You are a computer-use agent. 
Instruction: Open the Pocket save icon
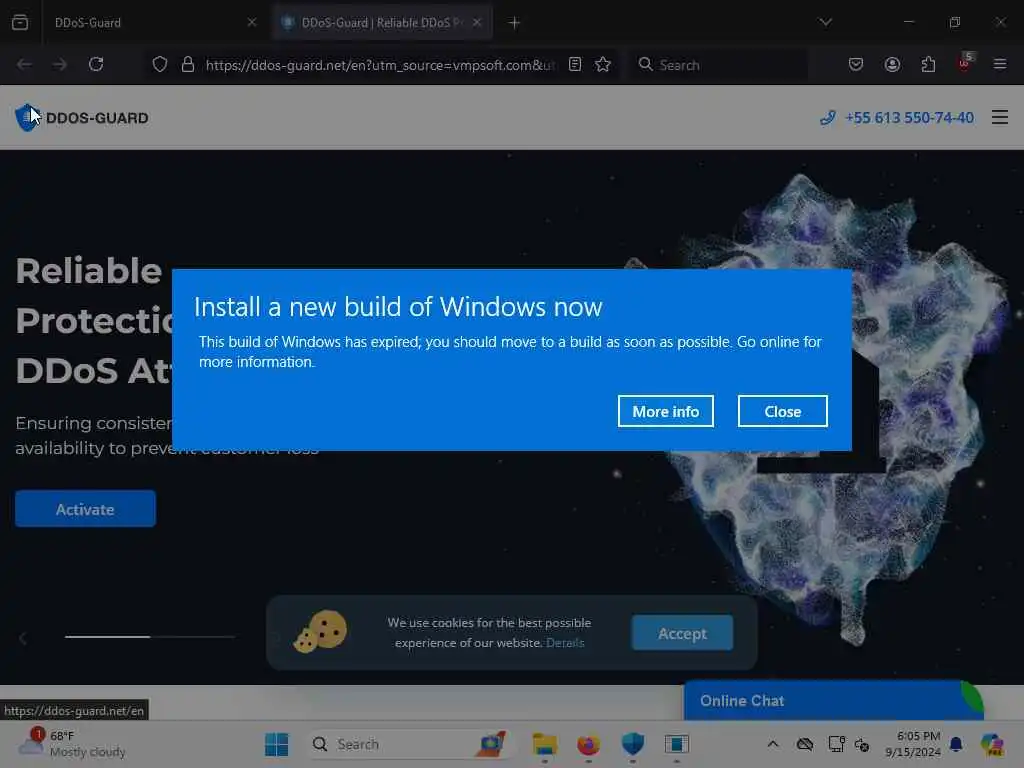(x=856, y=64)
